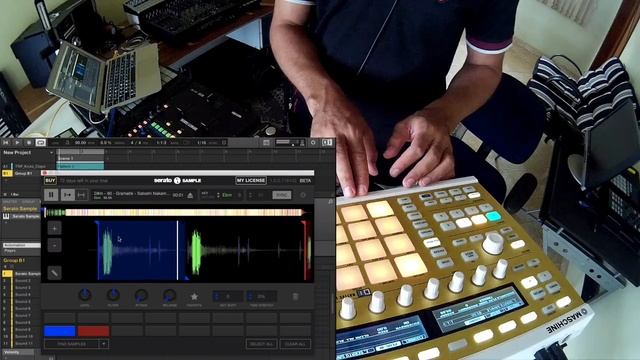Select the blue sample pad
640x360 pixels.
pos(60,331)
